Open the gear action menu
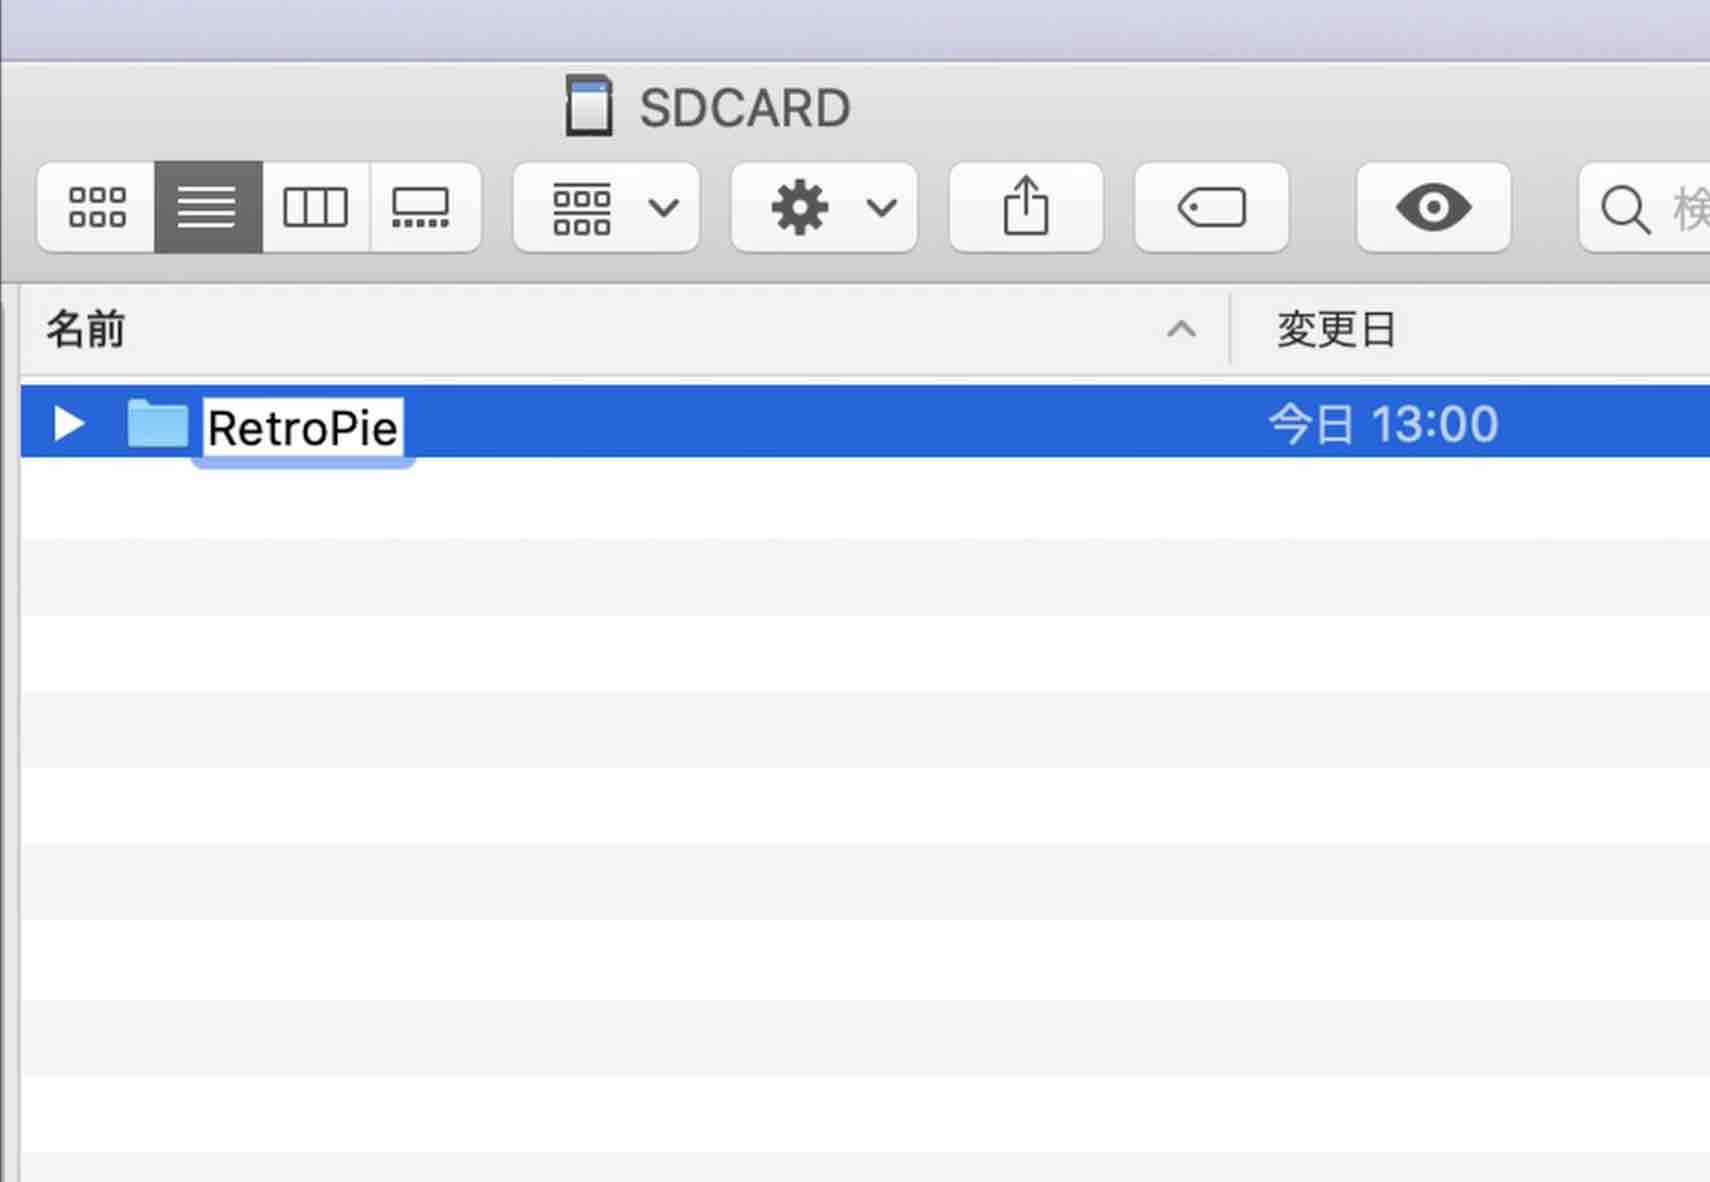Viewport: 1710px width, 1182px height. pos(824,207)
